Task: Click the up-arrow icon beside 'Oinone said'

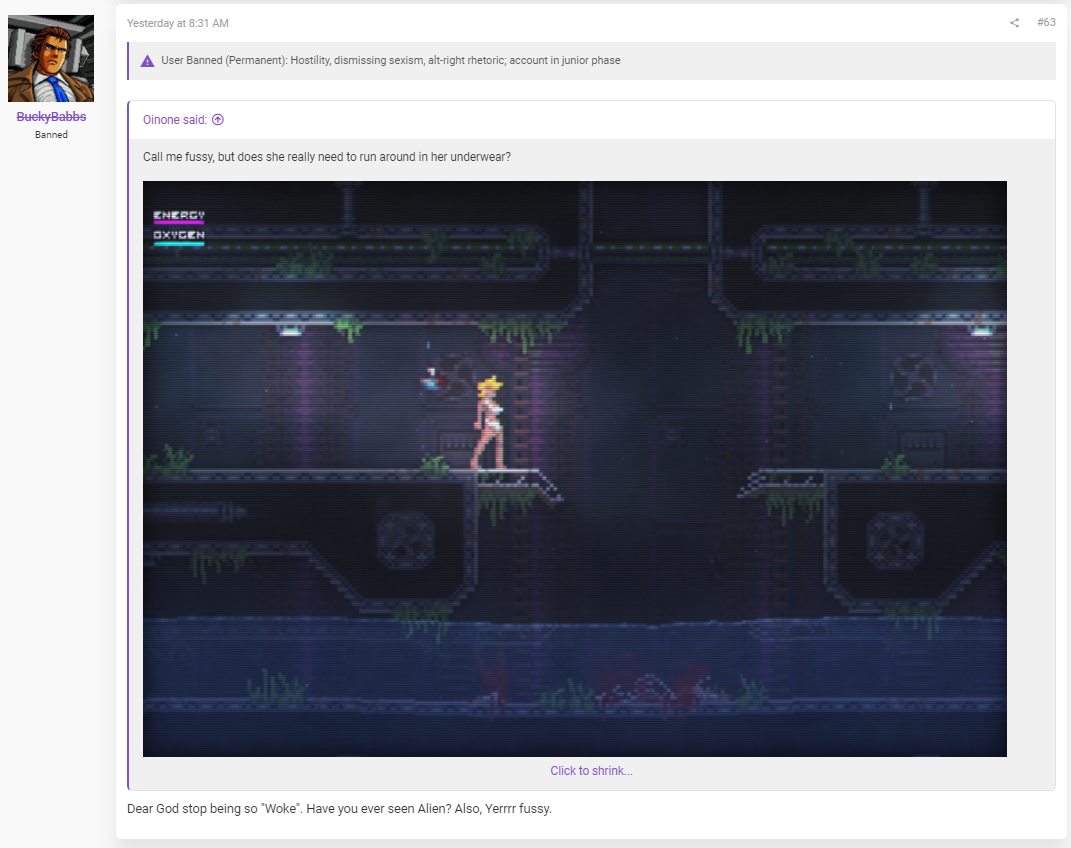Action: [x=218, y=119]
